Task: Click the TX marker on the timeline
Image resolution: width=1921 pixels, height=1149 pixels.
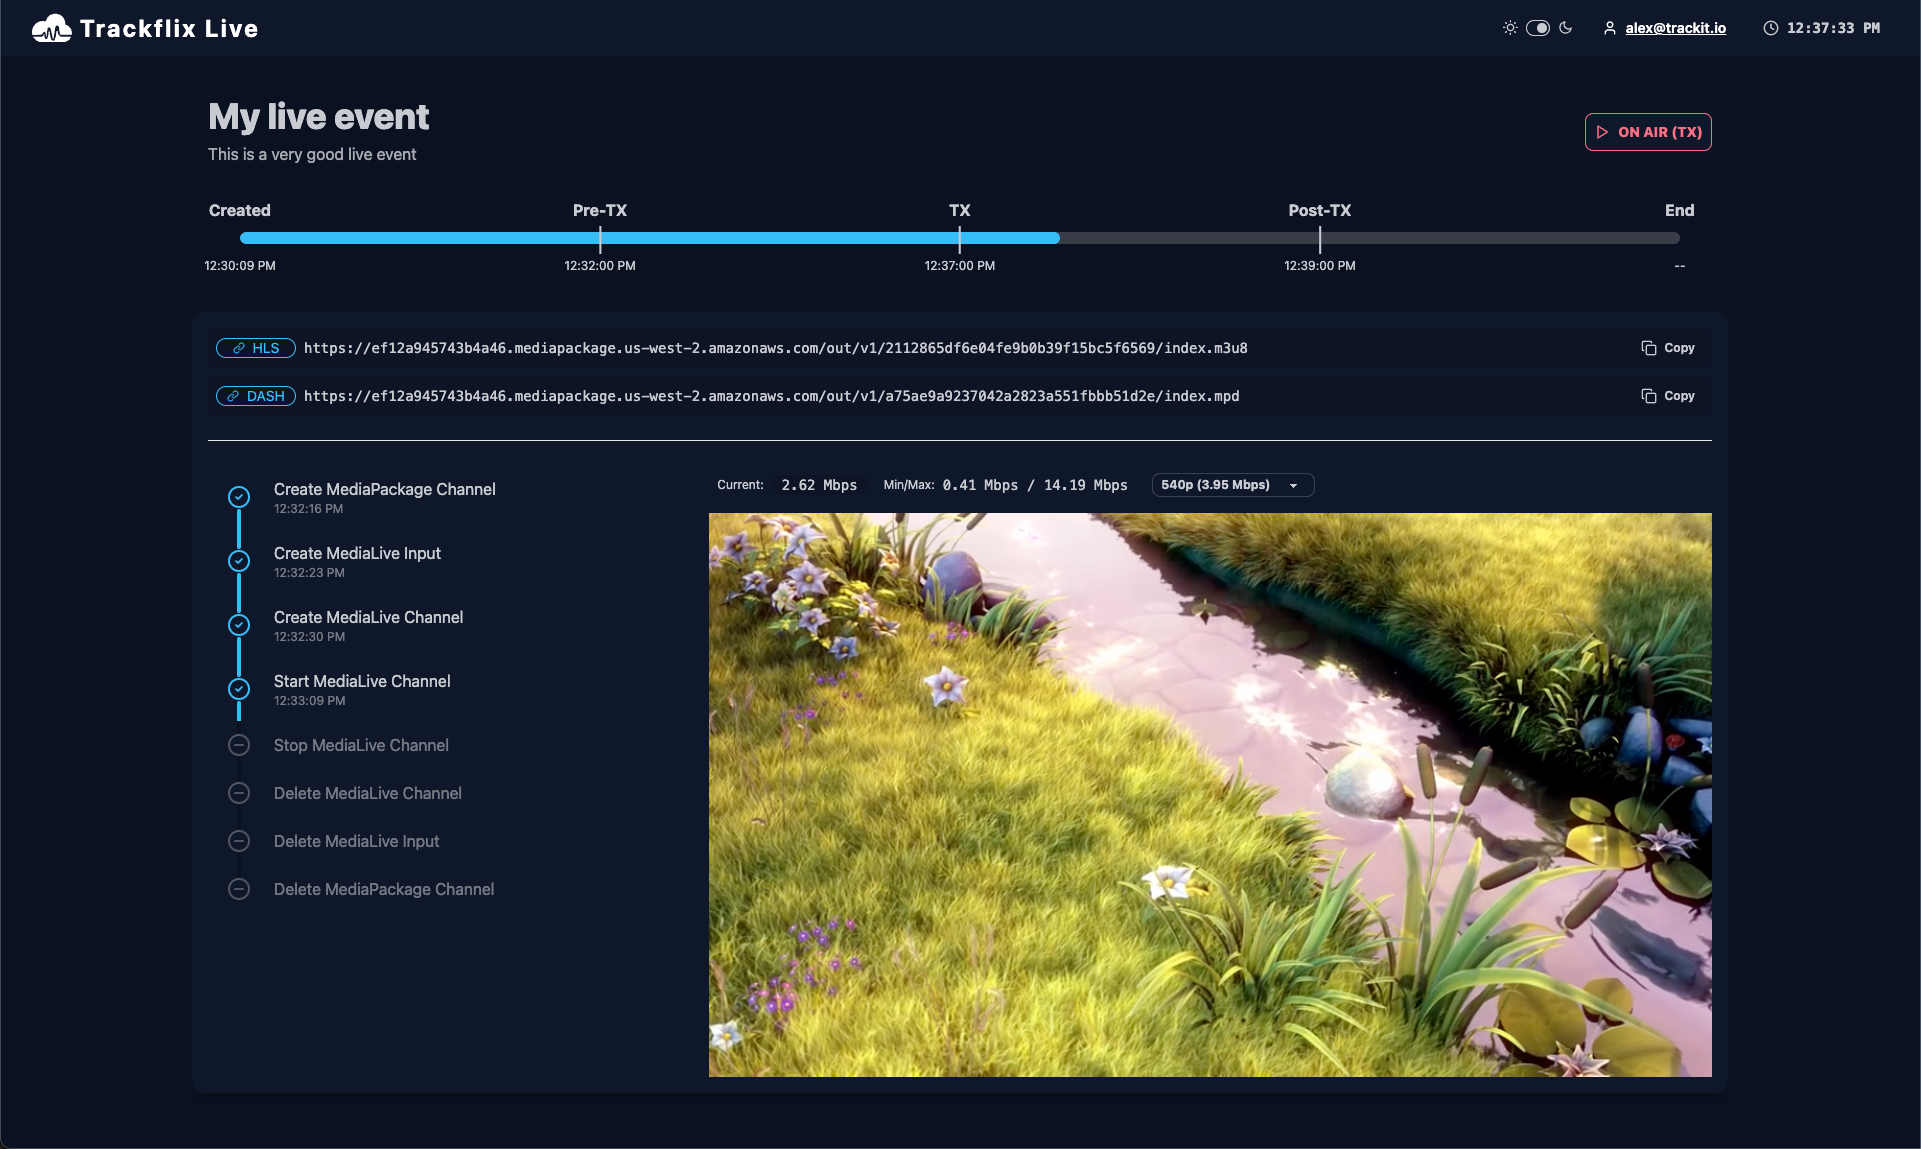Action: click(960, 238)
